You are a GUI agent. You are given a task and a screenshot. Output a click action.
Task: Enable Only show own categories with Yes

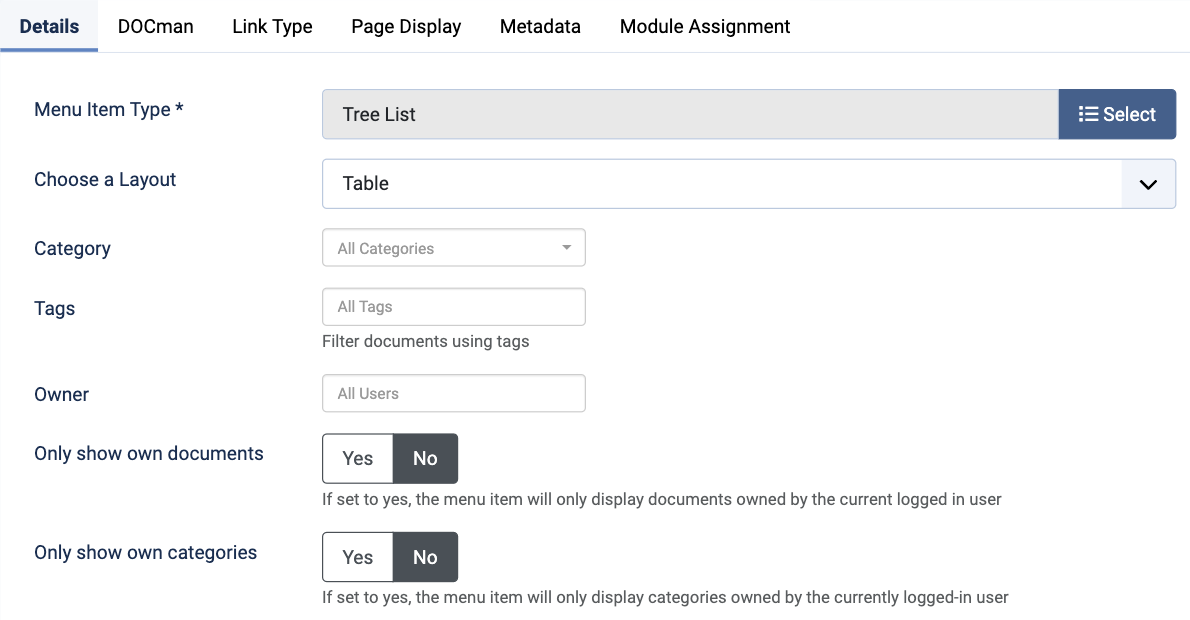[357, 557]
